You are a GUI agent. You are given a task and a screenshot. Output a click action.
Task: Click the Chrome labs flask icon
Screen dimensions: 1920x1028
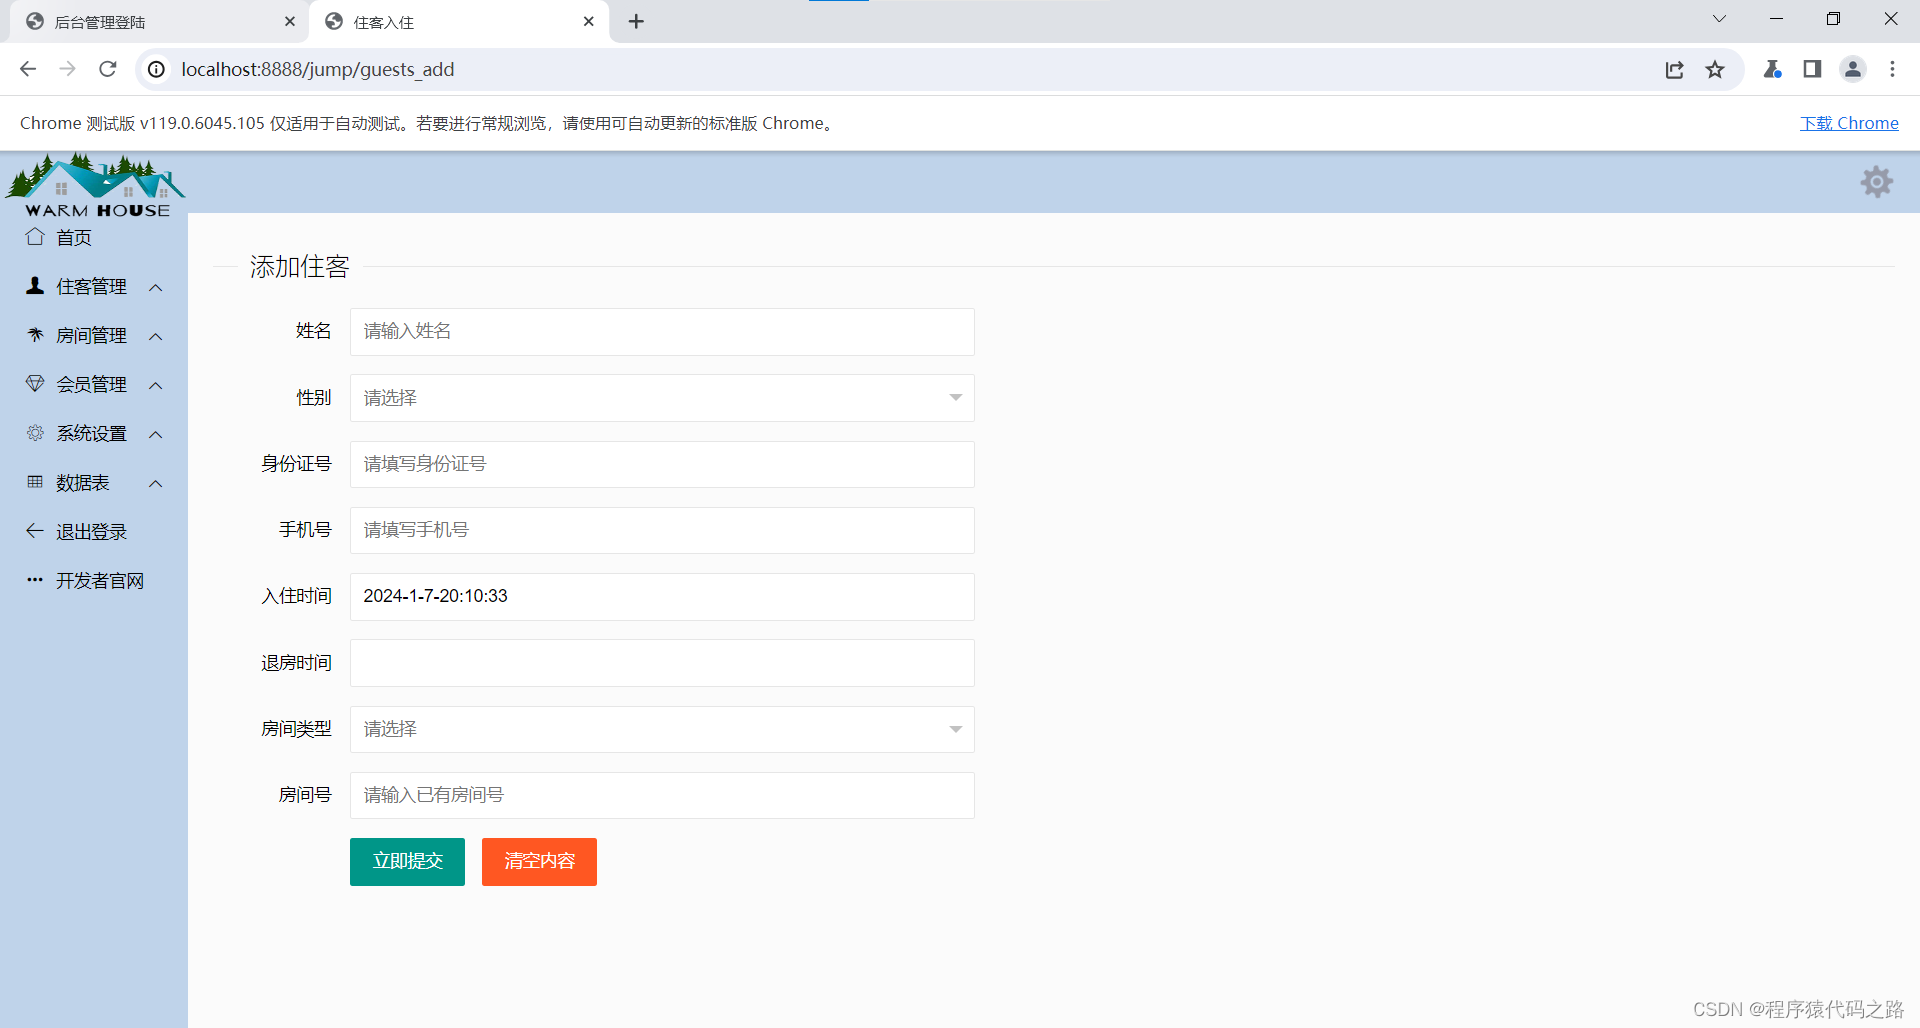coord(1772,69)
